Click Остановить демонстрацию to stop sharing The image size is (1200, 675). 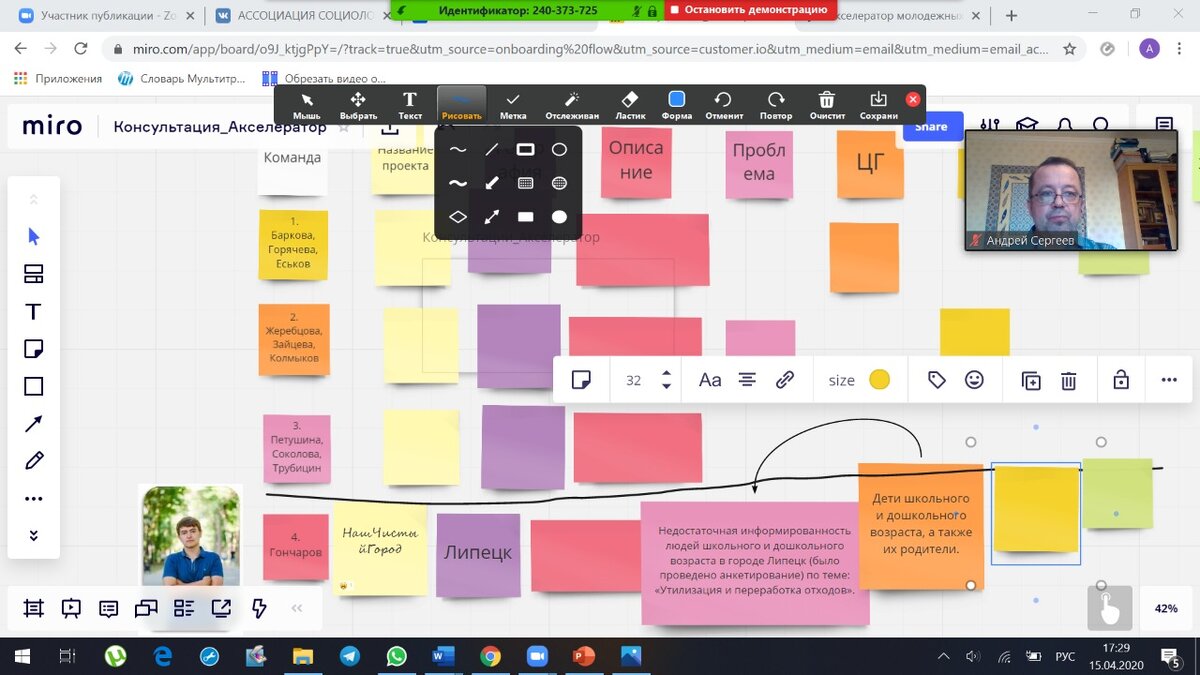tap(750, 9)
